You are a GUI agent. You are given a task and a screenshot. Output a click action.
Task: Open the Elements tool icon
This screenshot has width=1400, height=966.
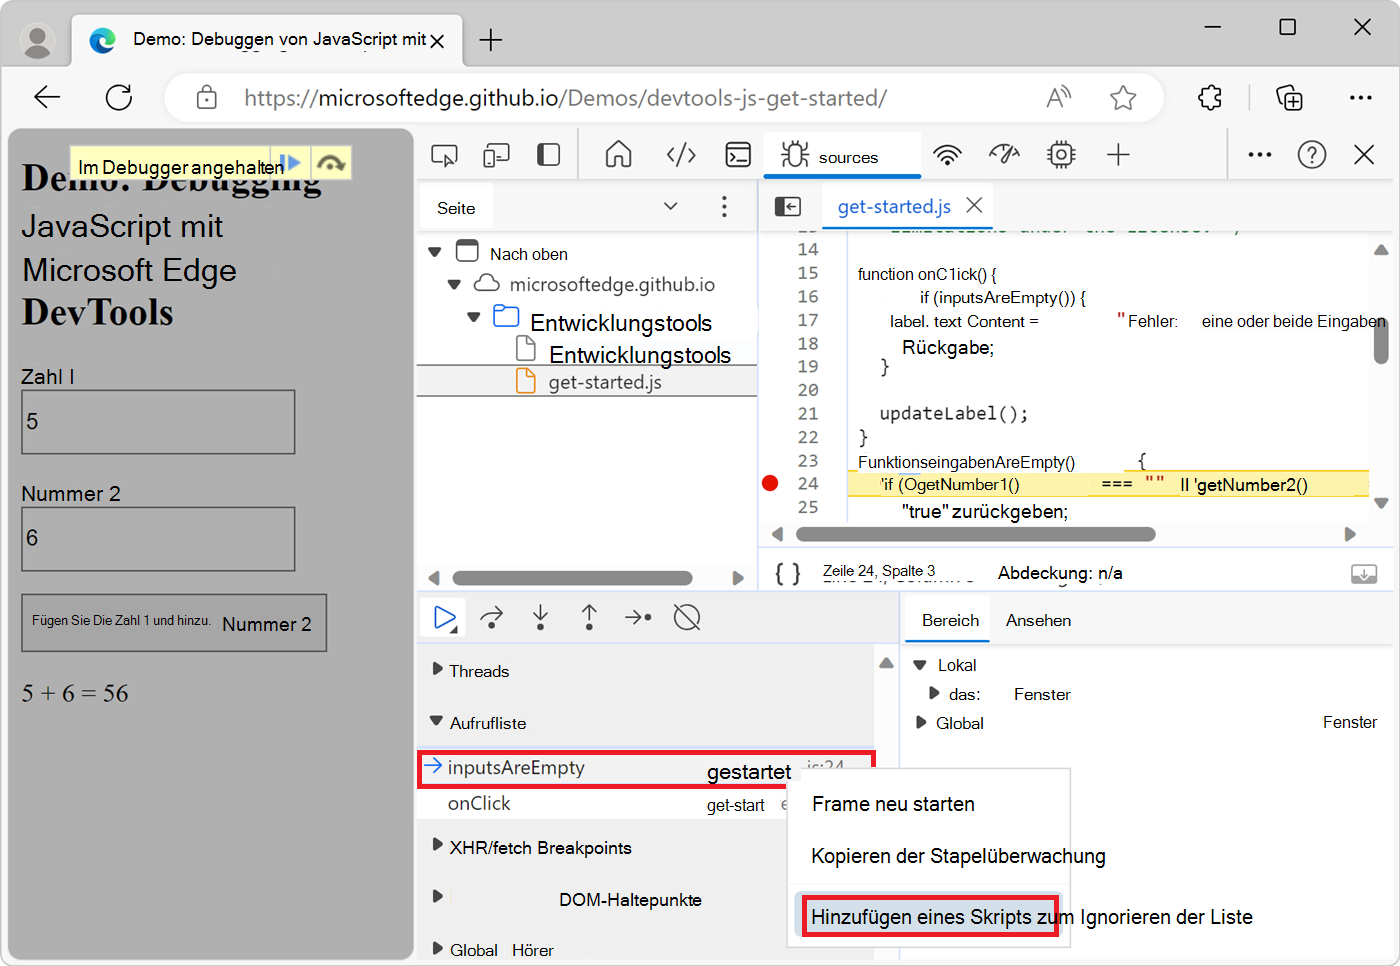pos(681,155)
